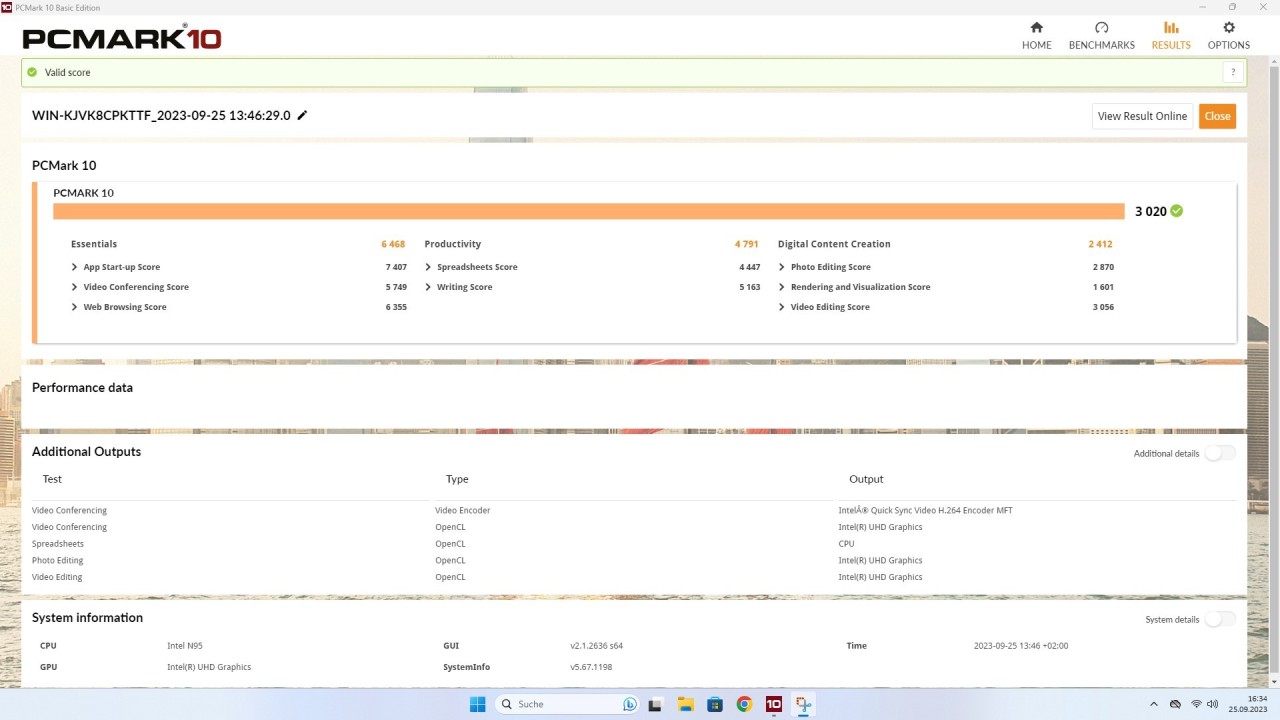Click the Performance data heading
This screenshot has height=720, width=1280.
[82, 388]
